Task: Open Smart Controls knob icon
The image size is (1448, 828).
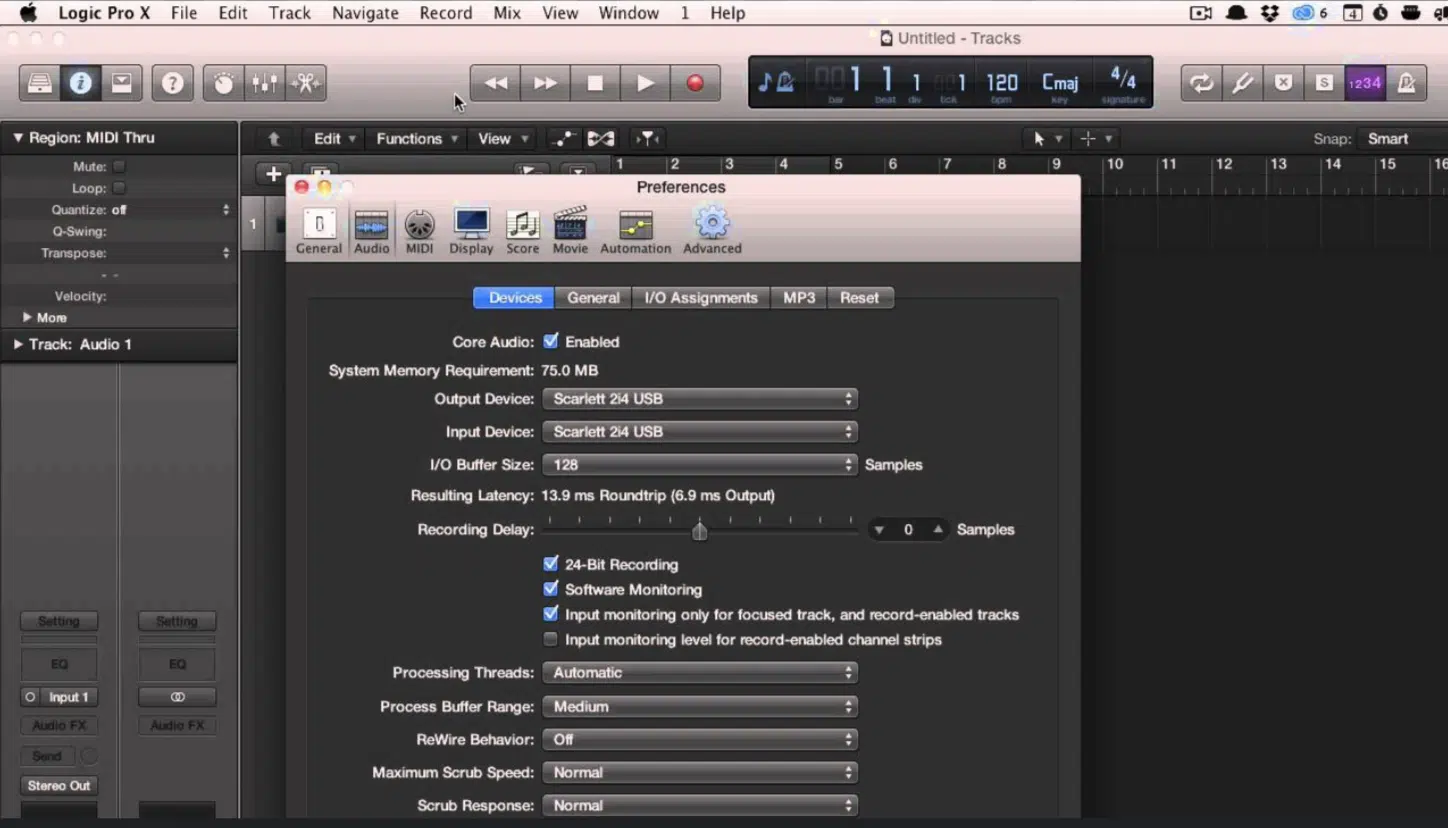Action: 223,83
